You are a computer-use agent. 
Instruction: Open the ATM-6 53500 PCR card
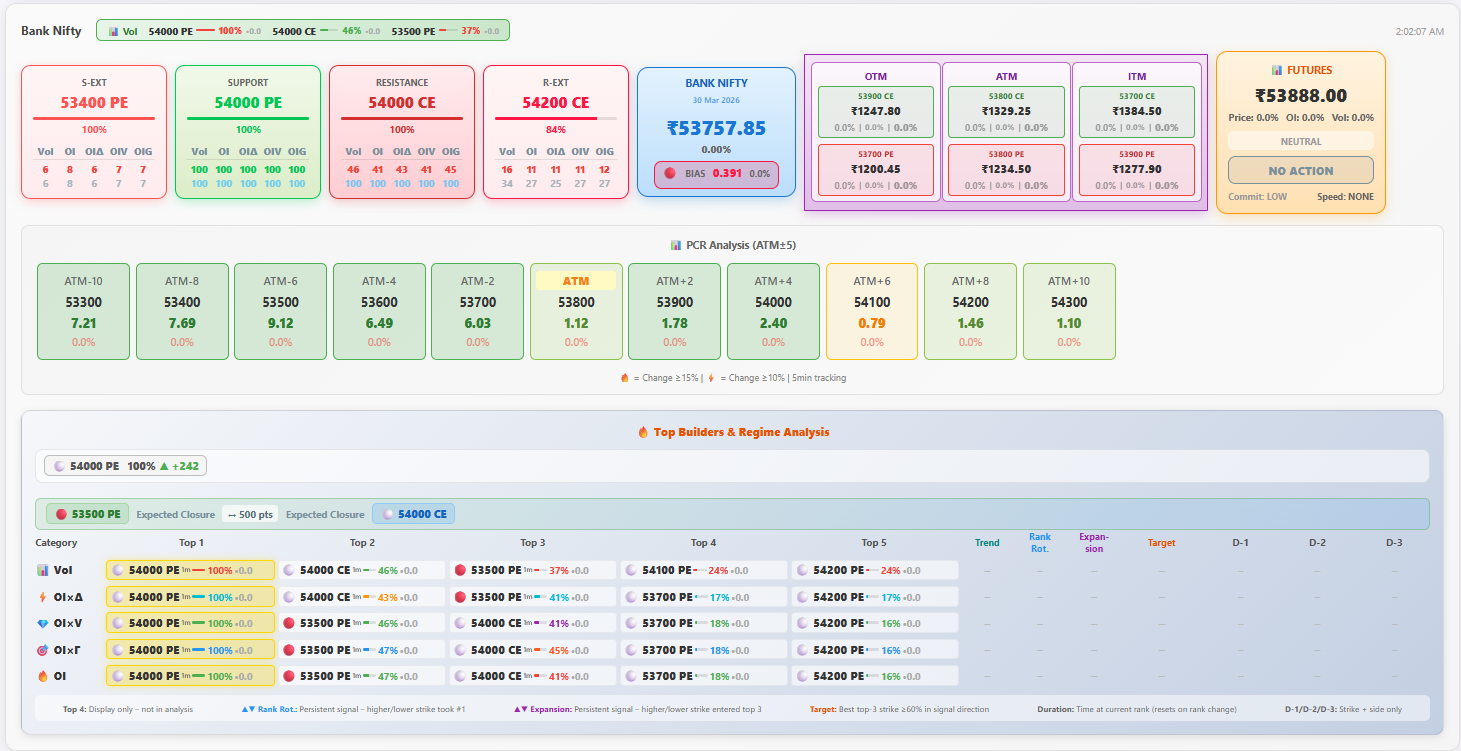[280, 311]
